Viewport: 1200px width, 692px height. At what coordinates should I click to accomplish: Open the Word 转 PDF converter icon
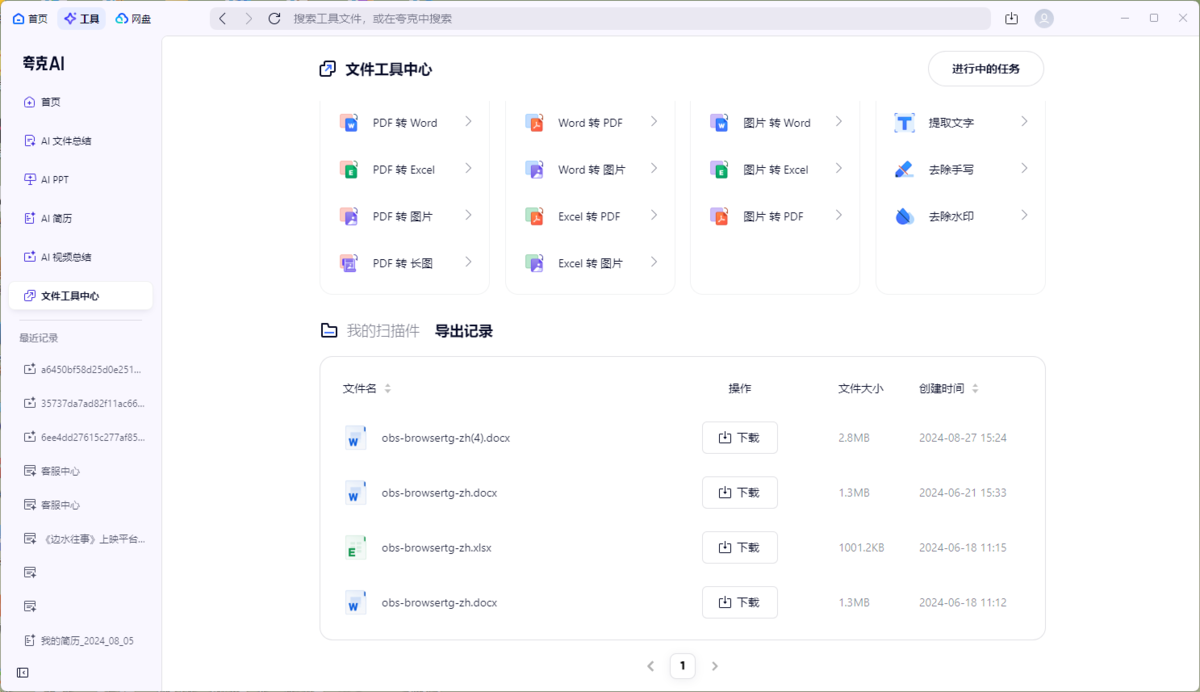click(534, 123)
